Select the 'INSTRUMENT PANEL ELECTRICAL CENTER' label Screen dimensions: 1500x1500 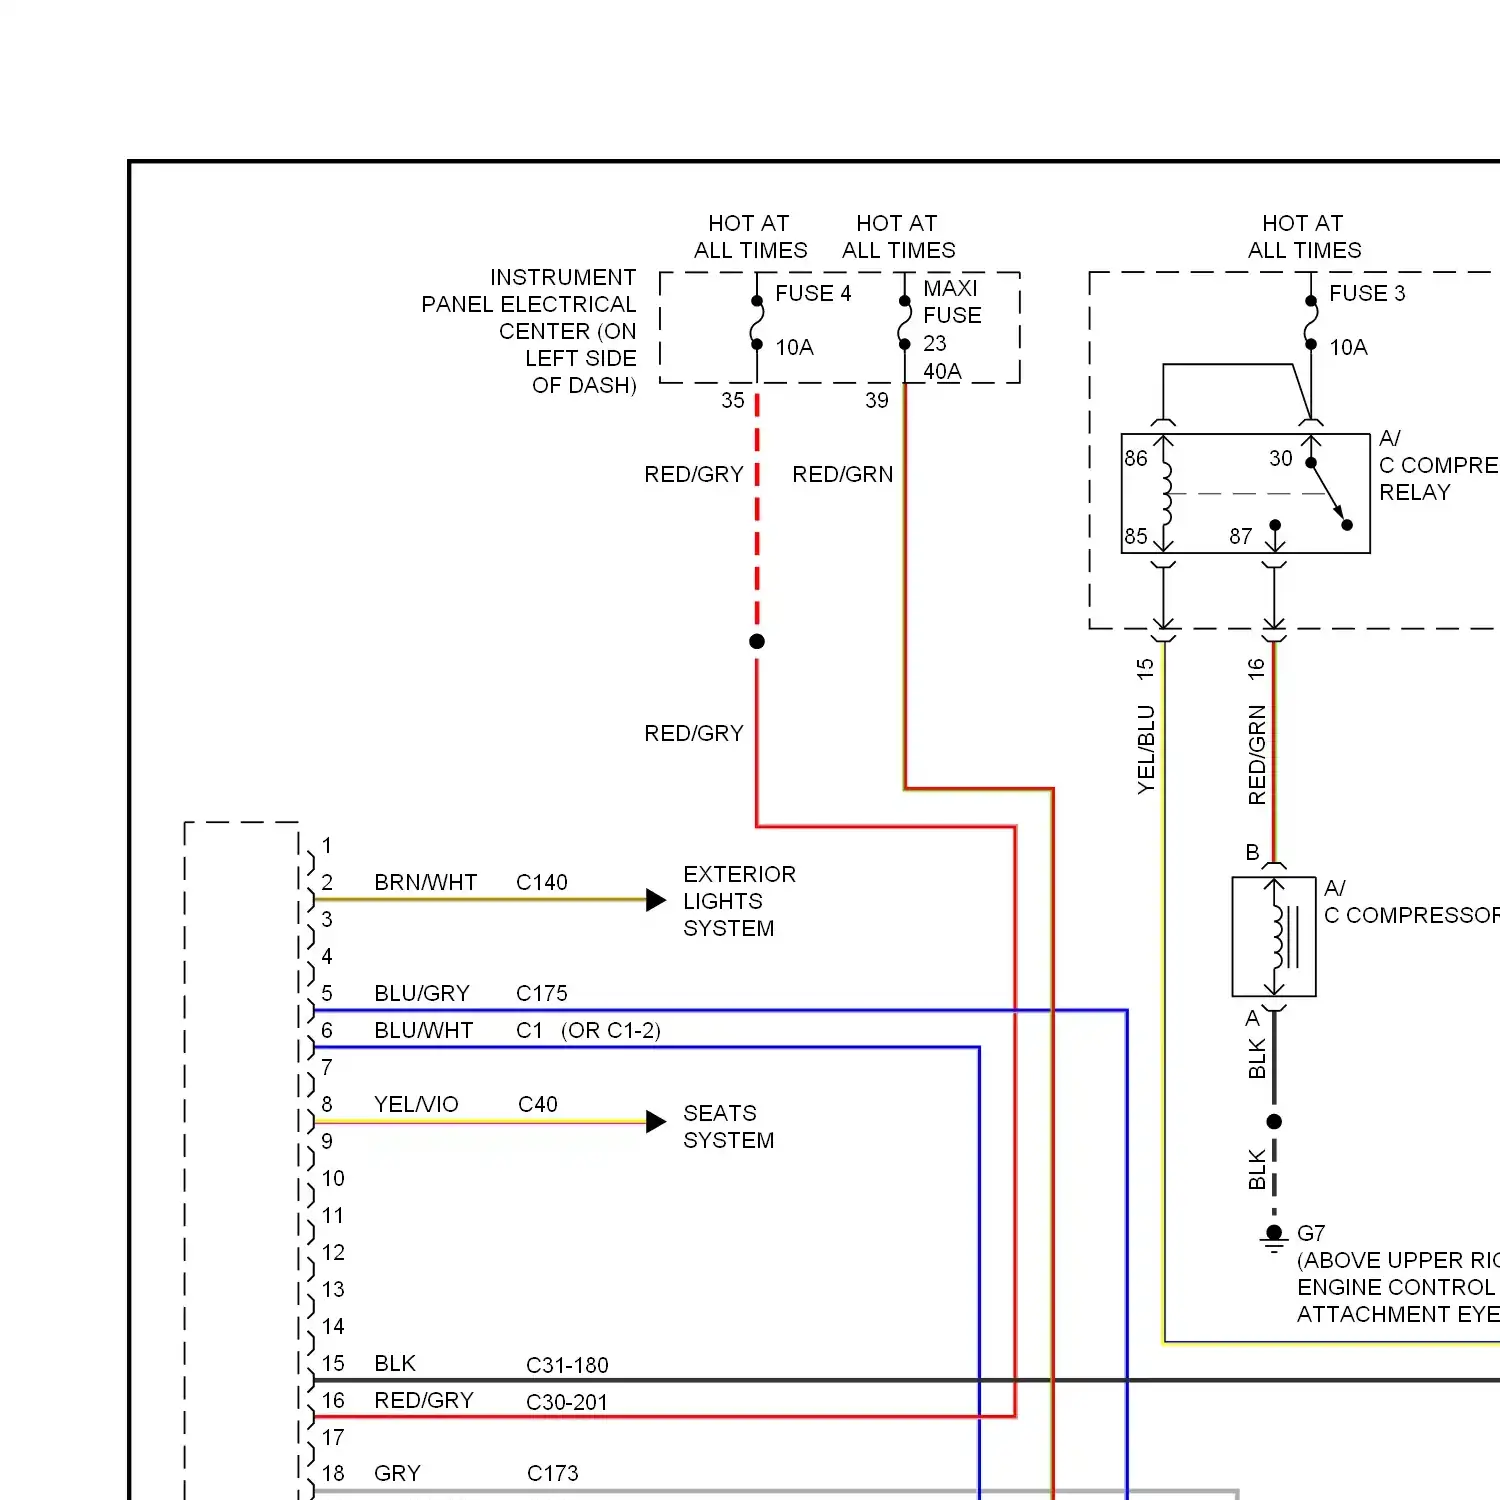pyautogui.click(x=529, y=331)
